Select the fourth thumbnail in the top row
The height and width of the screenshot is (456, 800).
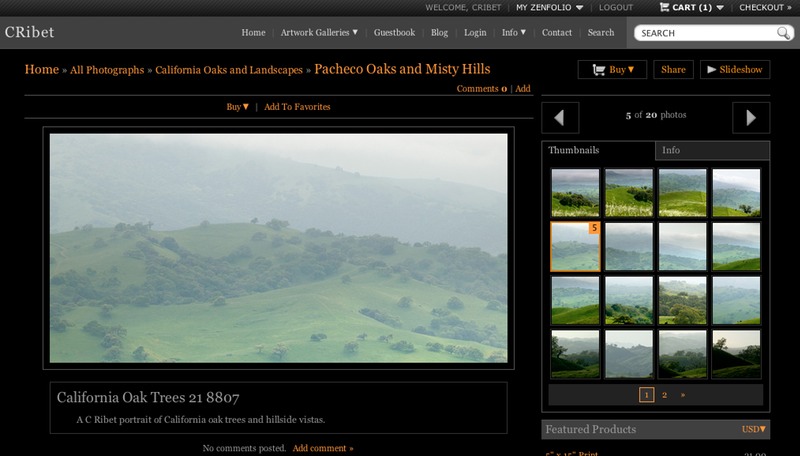click(736, 193)
